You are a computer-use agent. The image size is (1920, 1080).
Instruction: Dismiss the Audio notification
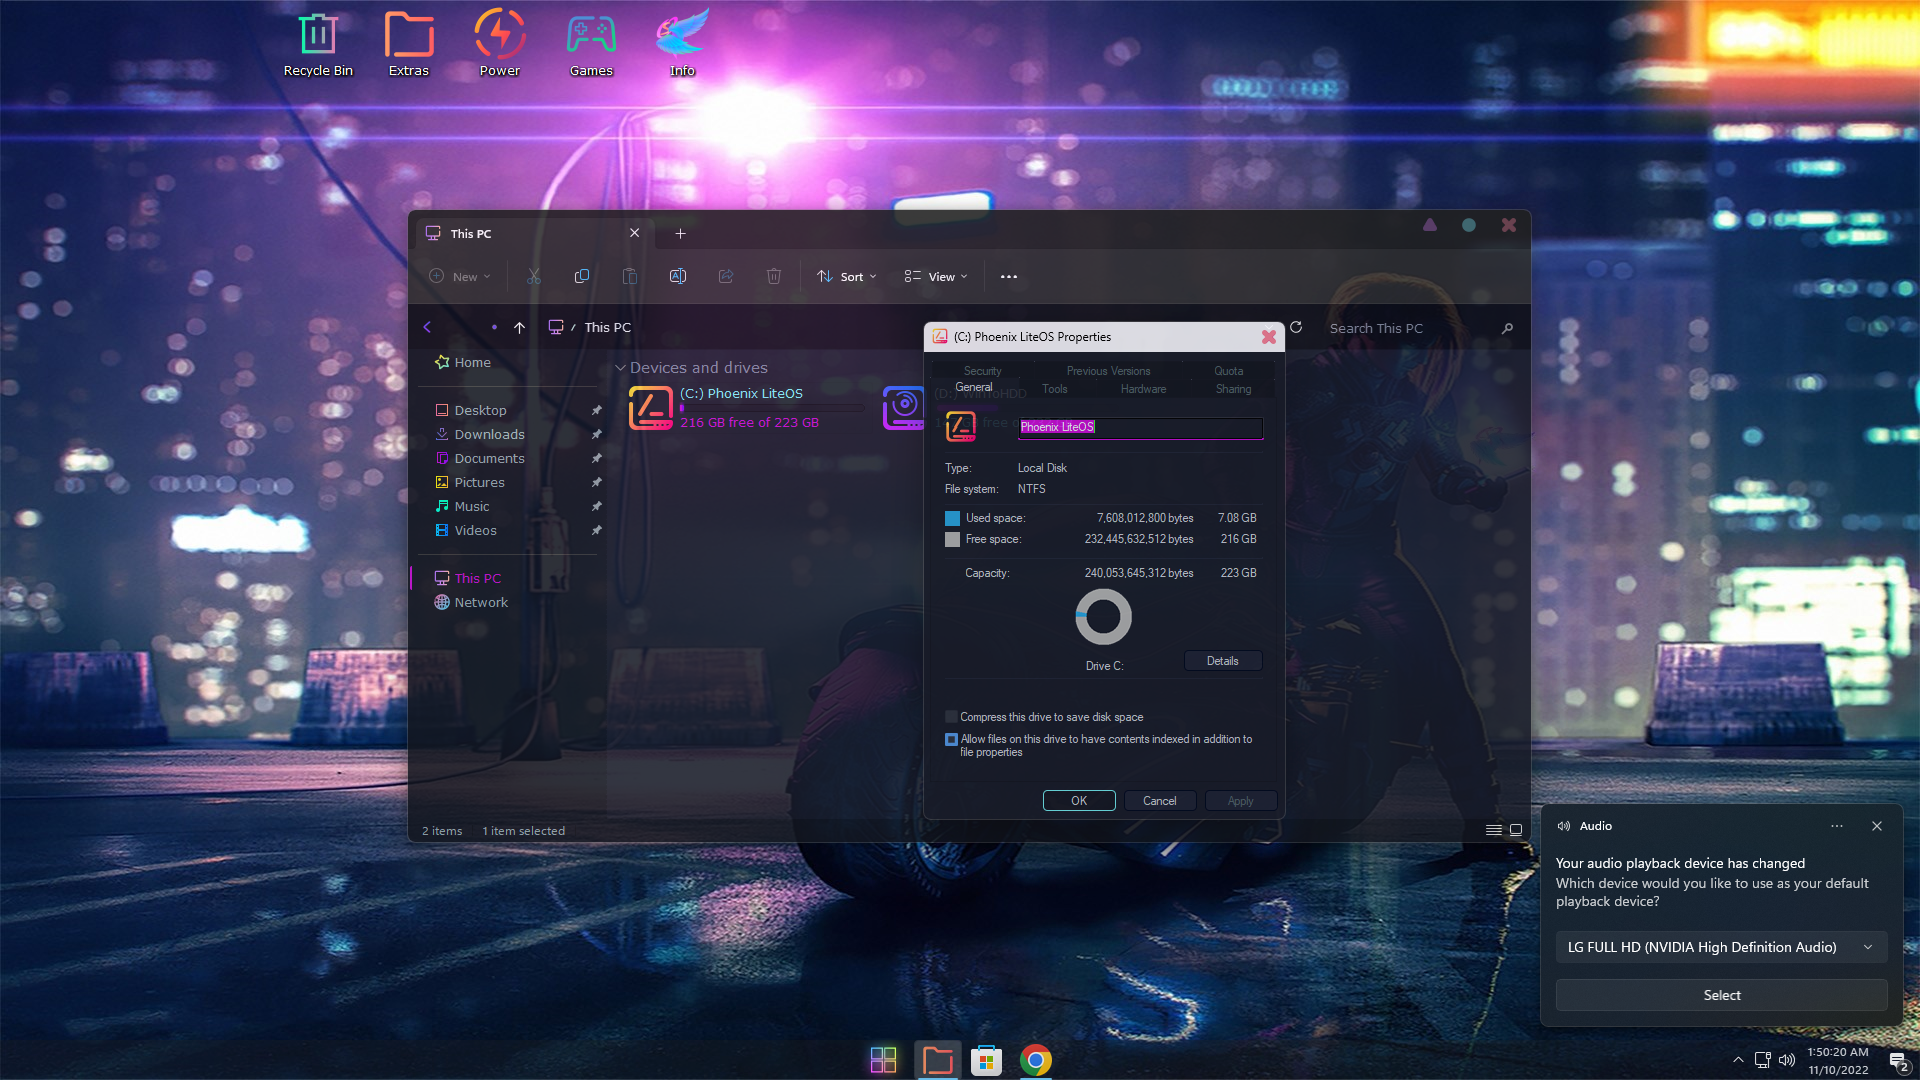1877,826
